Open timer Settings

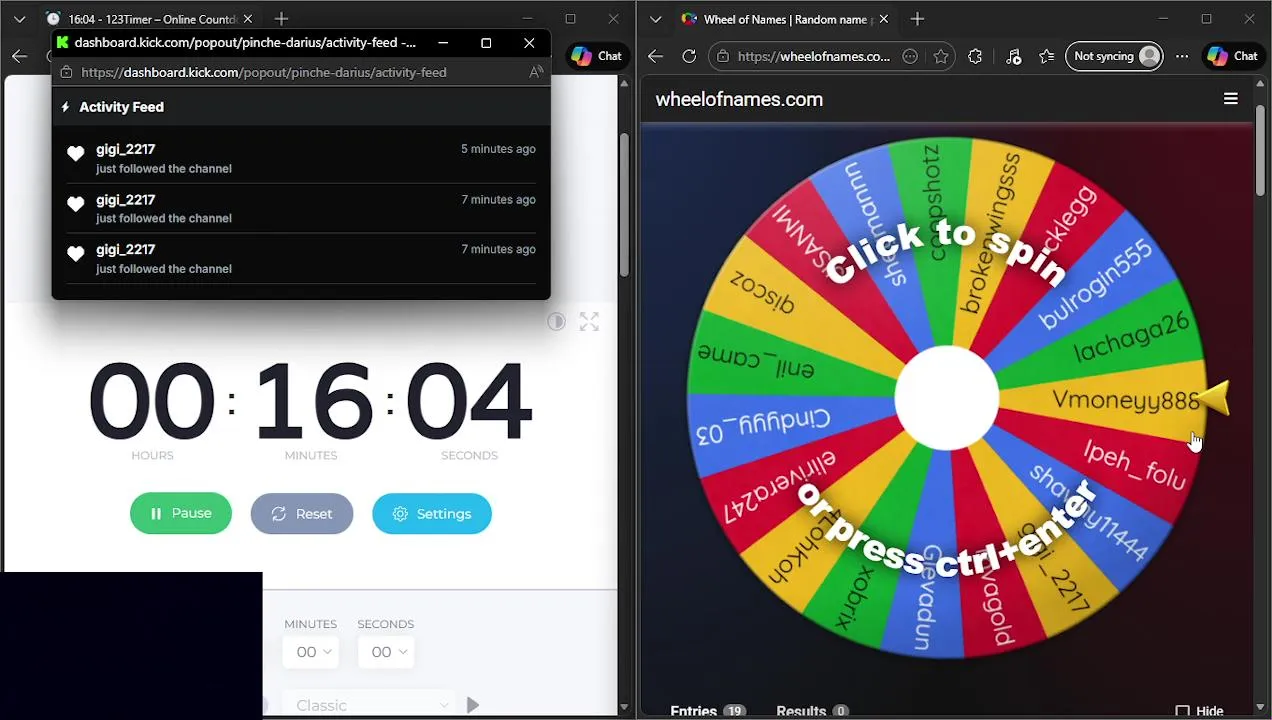(x=431, y=513)
